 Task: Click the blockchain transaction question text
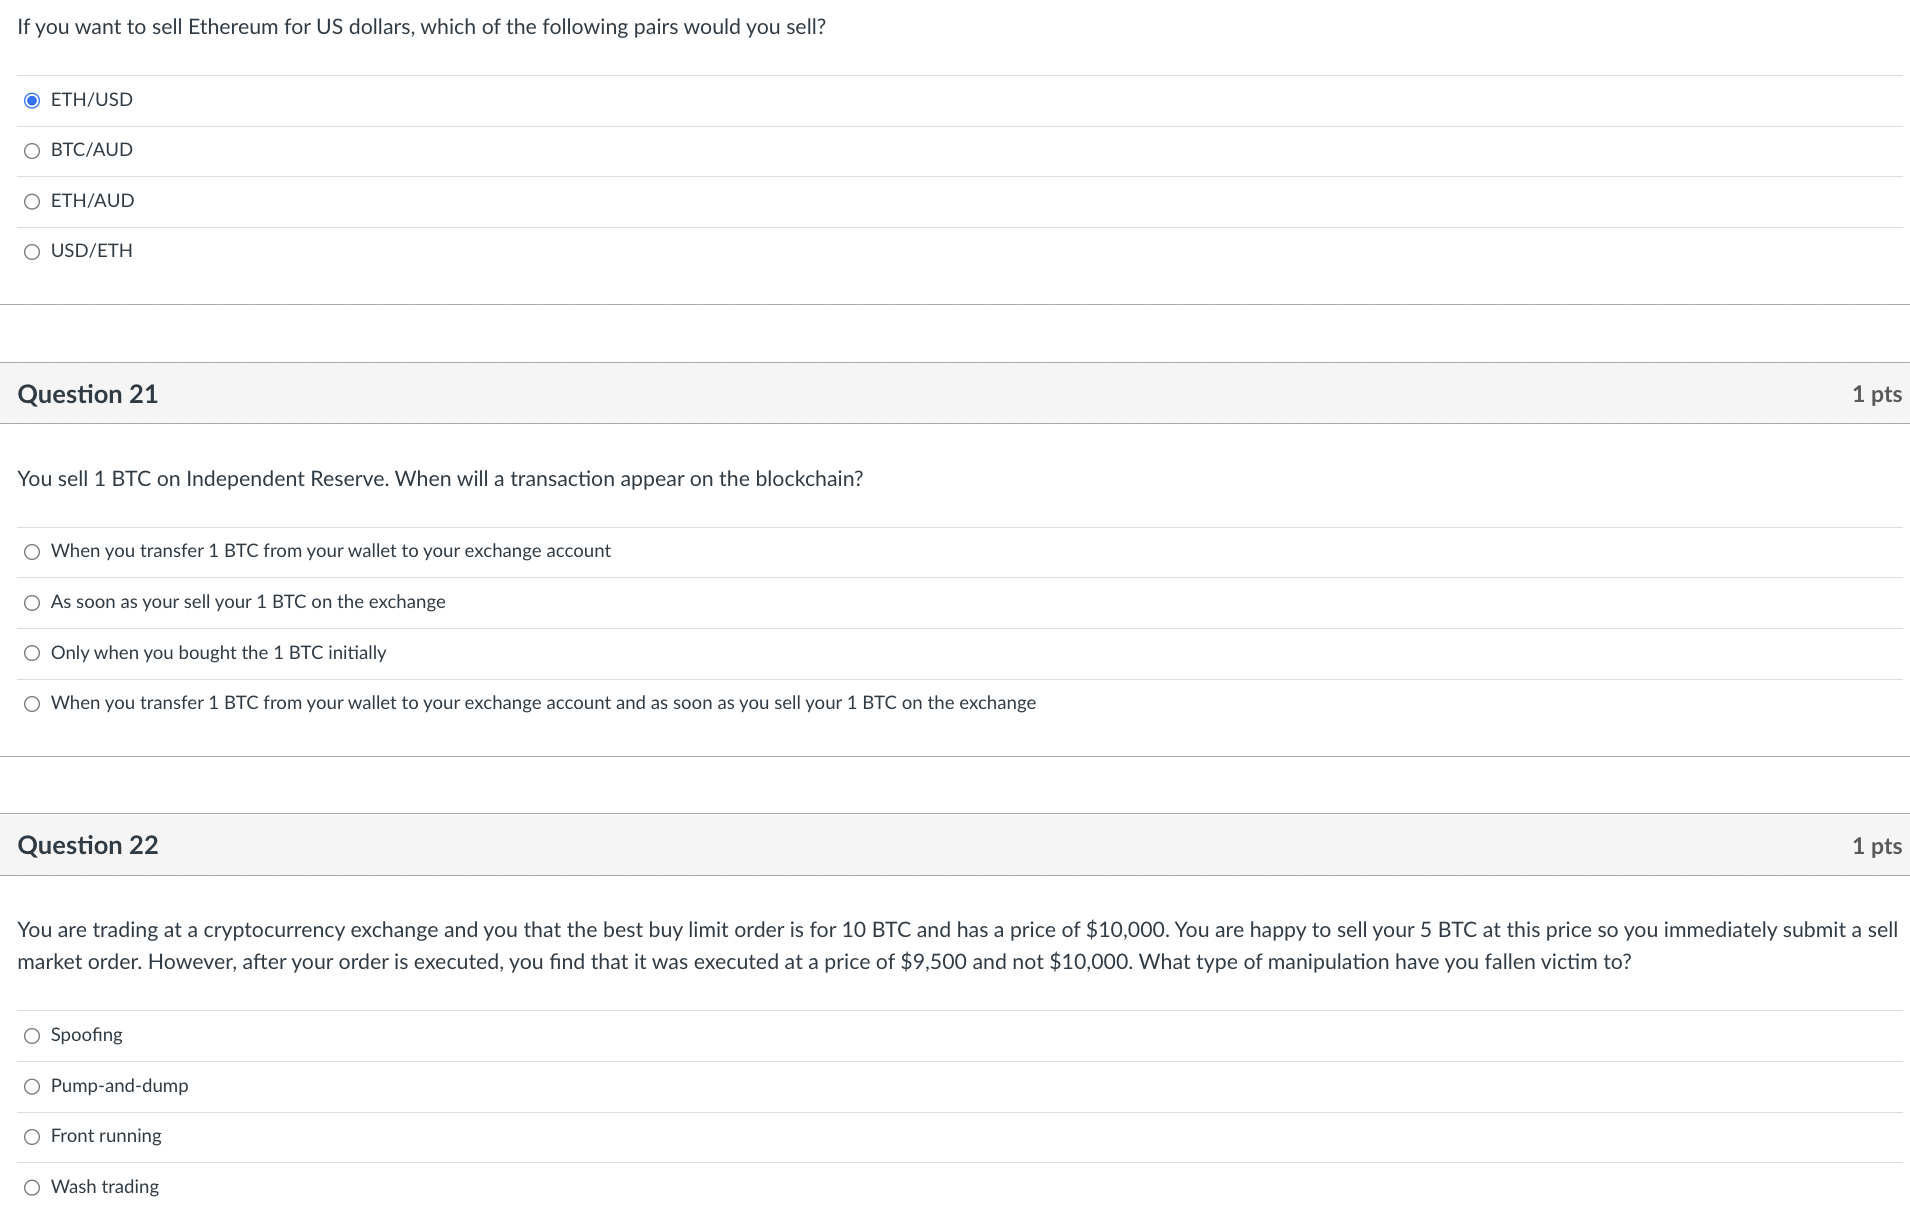tap(440, 479)
